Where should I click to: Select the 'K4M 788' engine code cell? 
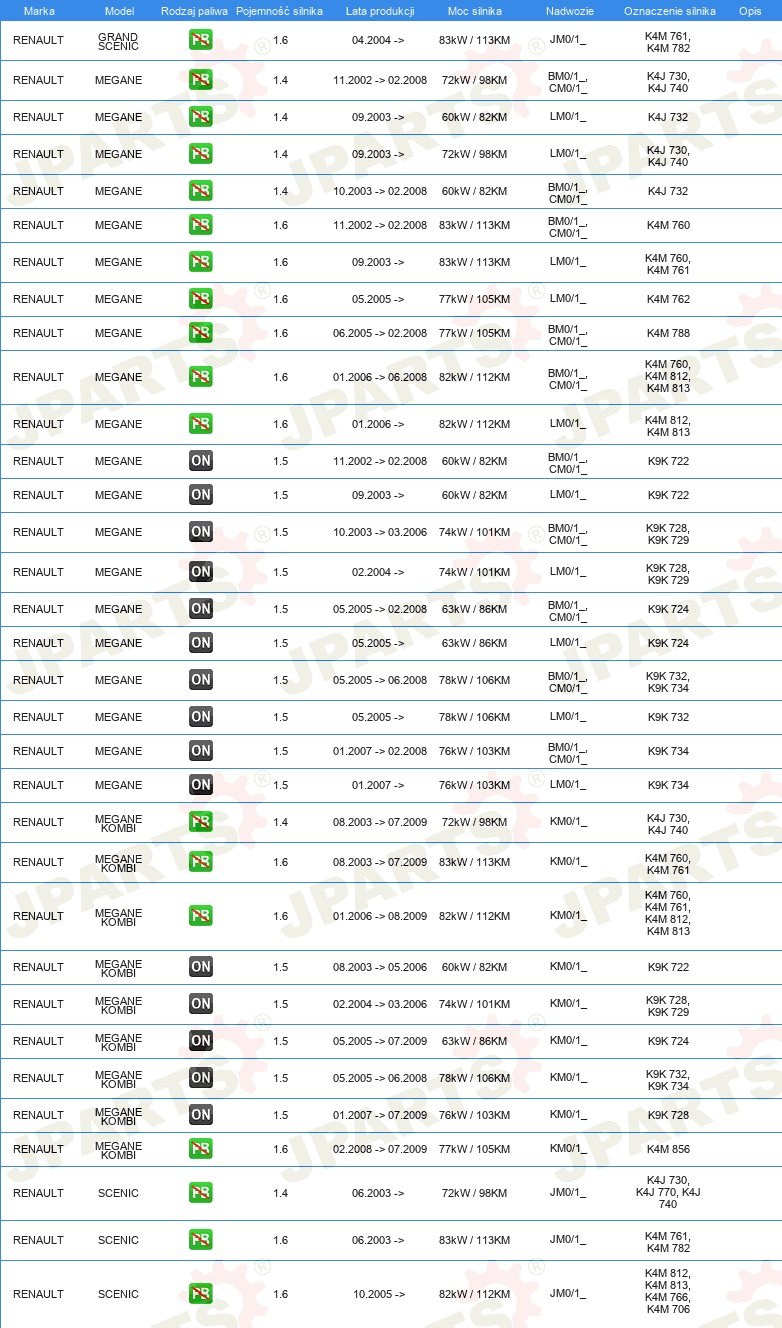(x=668, y=333)
